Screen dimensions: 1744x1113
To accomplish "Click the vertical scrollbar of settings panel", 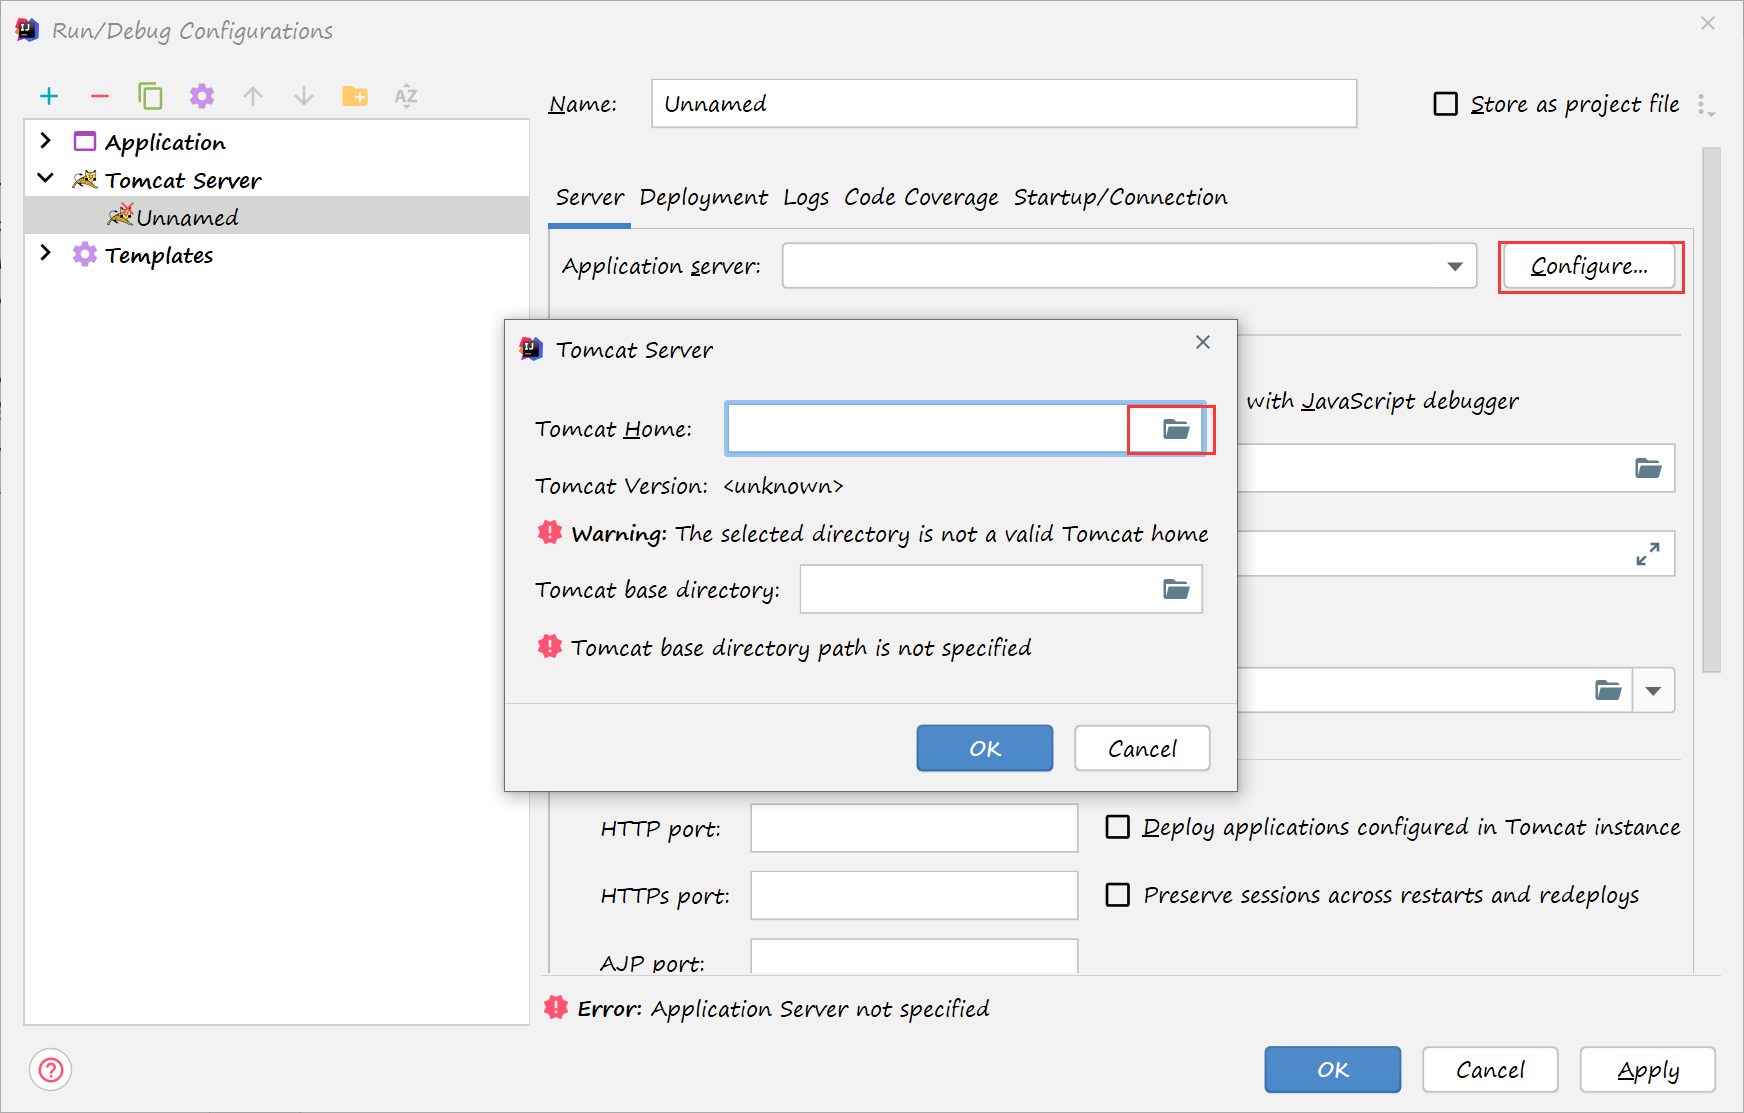I will point(1711,410).
